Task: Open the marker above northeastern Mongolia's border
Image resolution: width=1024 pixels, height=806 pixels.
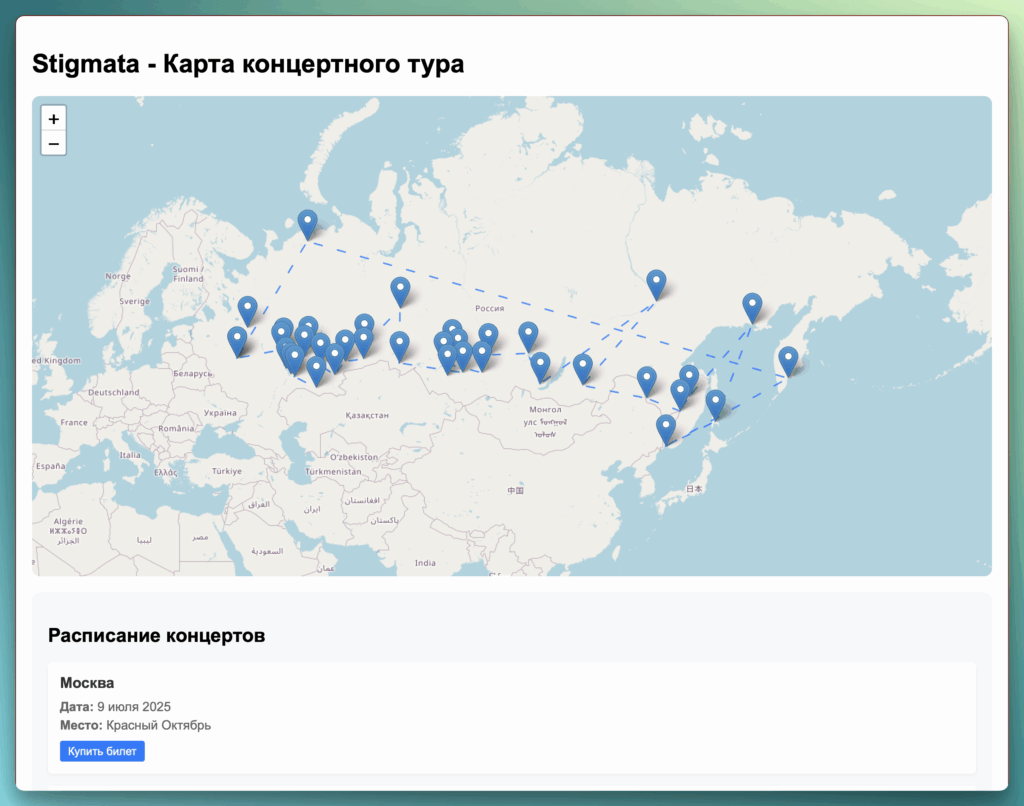Action: tap(583, 369)
